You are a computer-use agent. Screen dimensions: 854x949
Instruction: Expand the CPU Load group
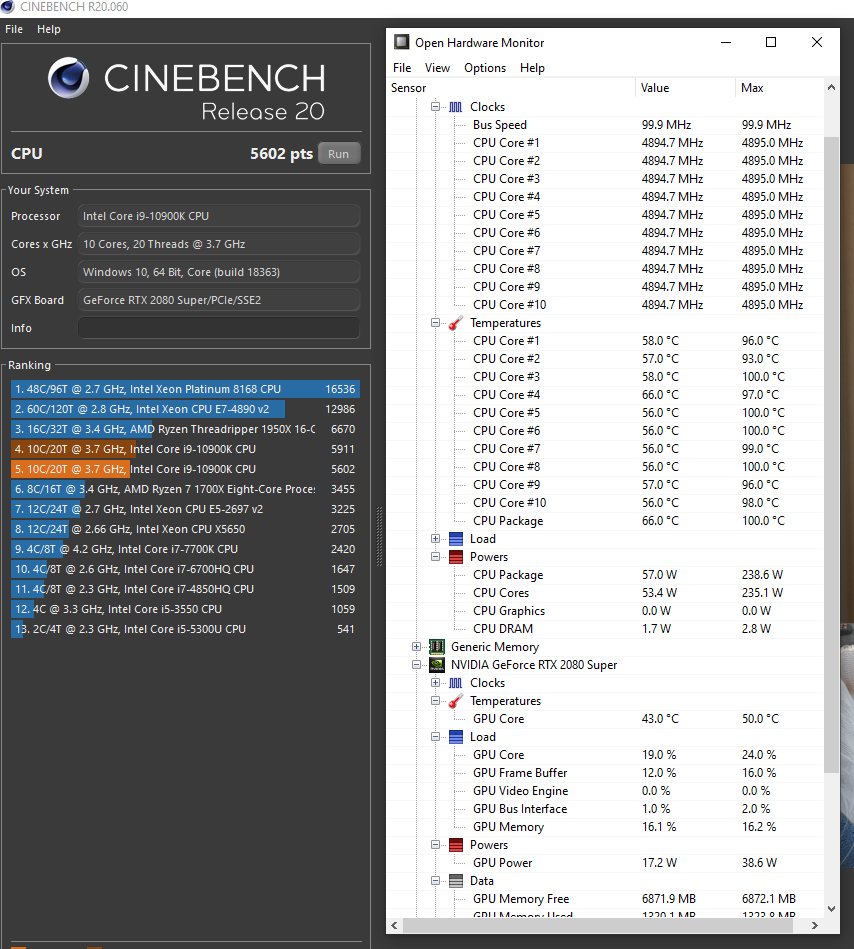click(x=435, y=539)
